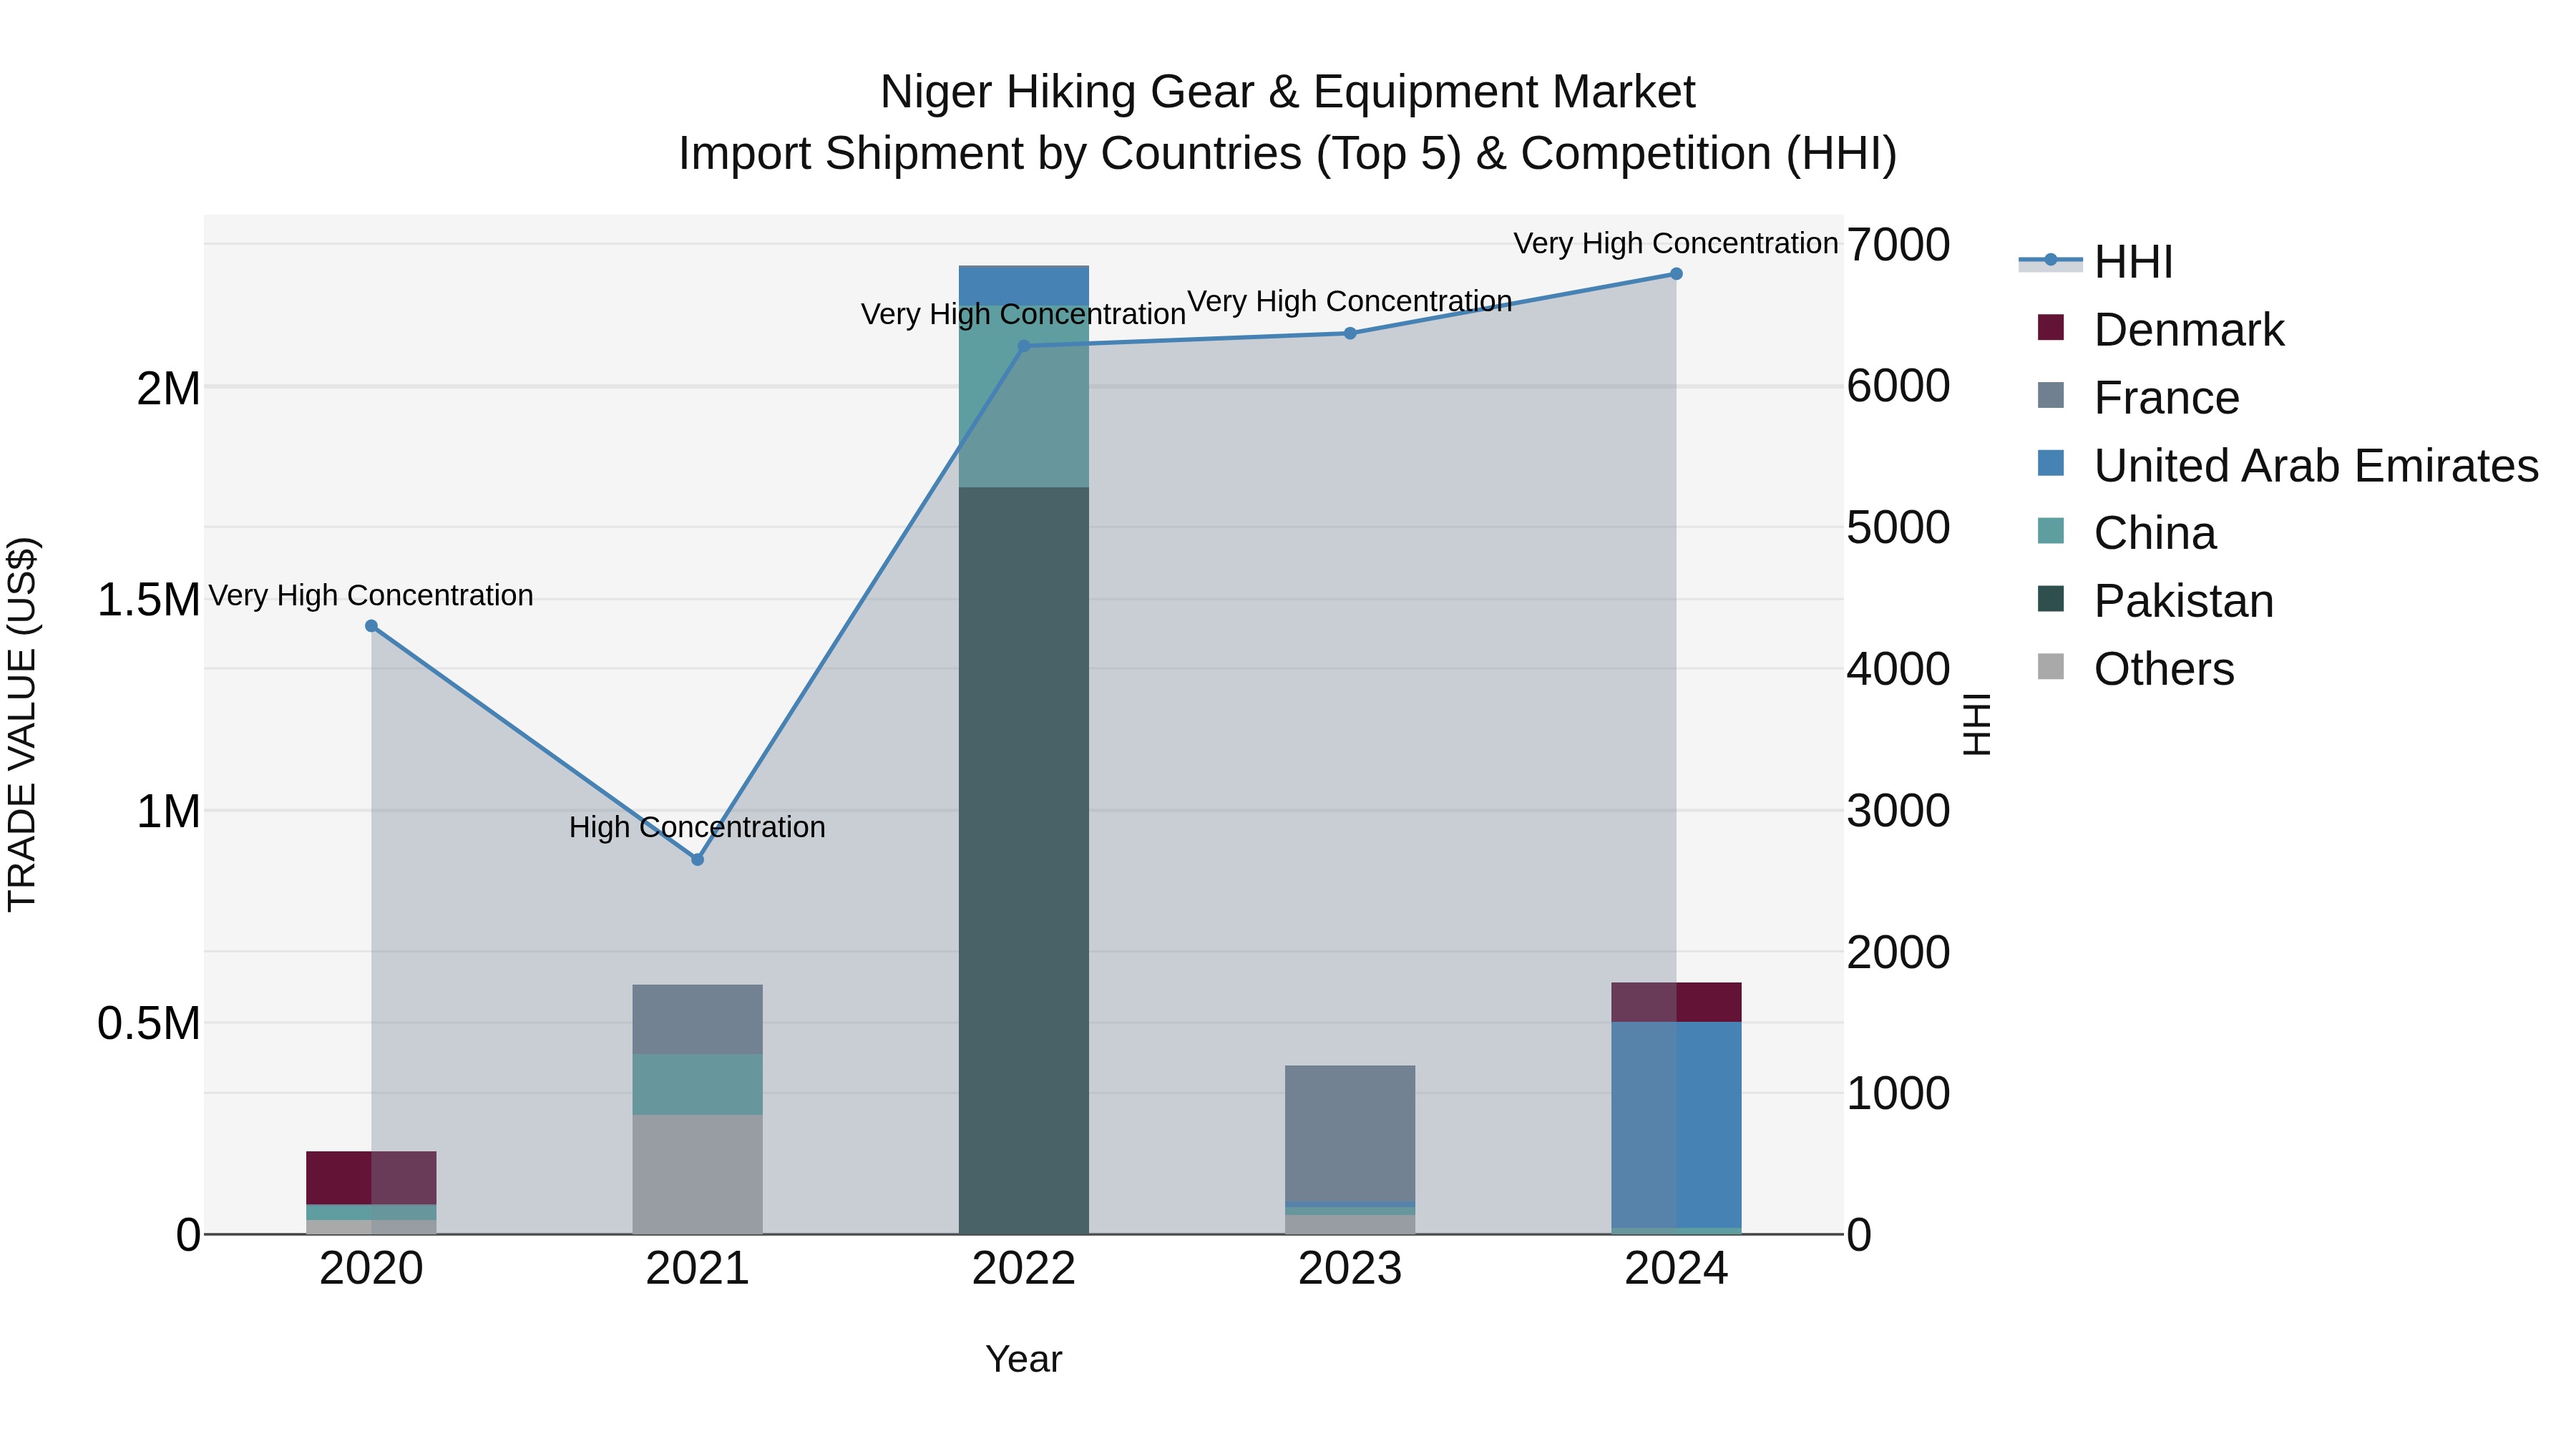Click the HHI line marker icon in legend
This screenshot has height=1449, width=2576.
(x=2050, y=261)
